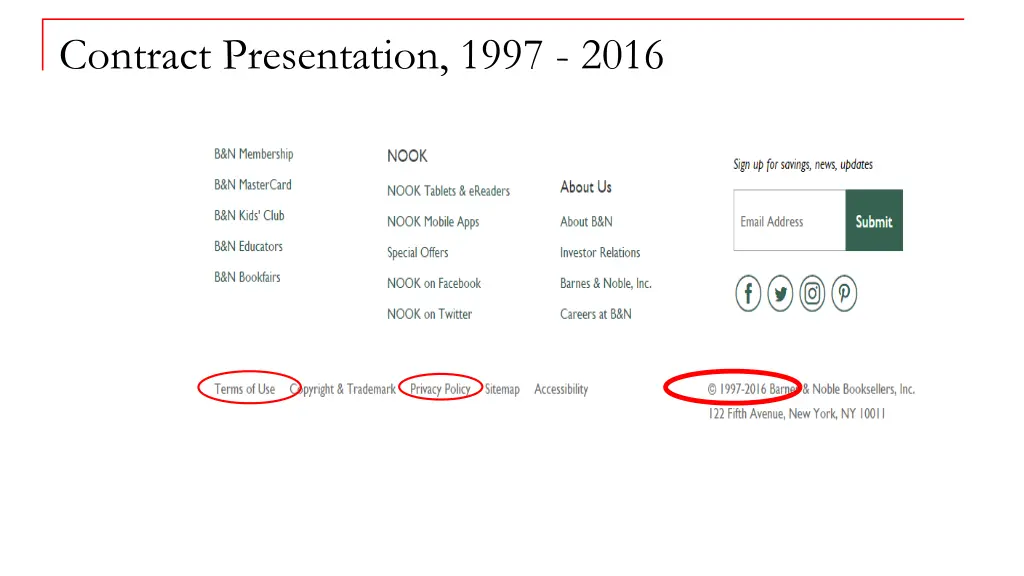This screenshot has width=1024, height=576.
Task: Open B&N Educators link
Action: (x=248, y=246)
